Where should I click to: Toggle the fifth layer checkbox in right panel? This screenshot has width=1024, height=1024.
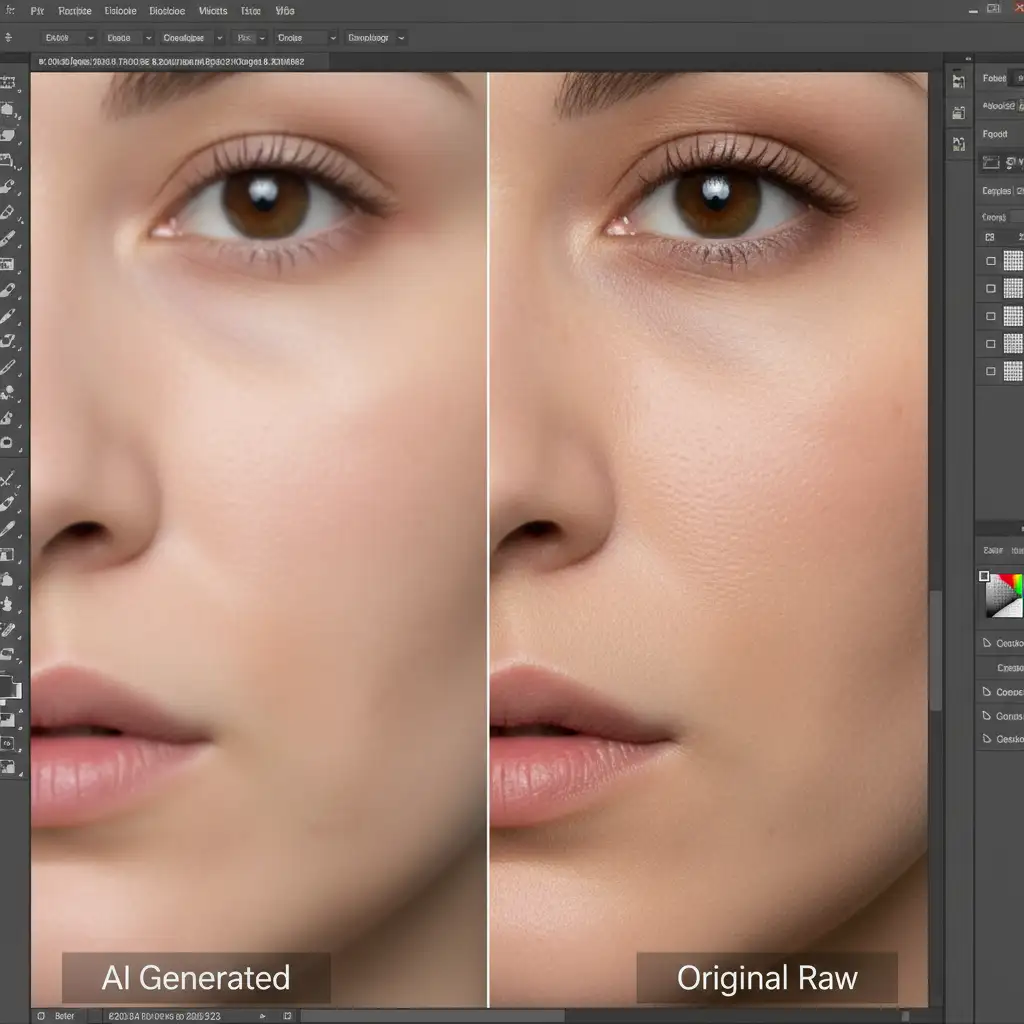[991, 371]
